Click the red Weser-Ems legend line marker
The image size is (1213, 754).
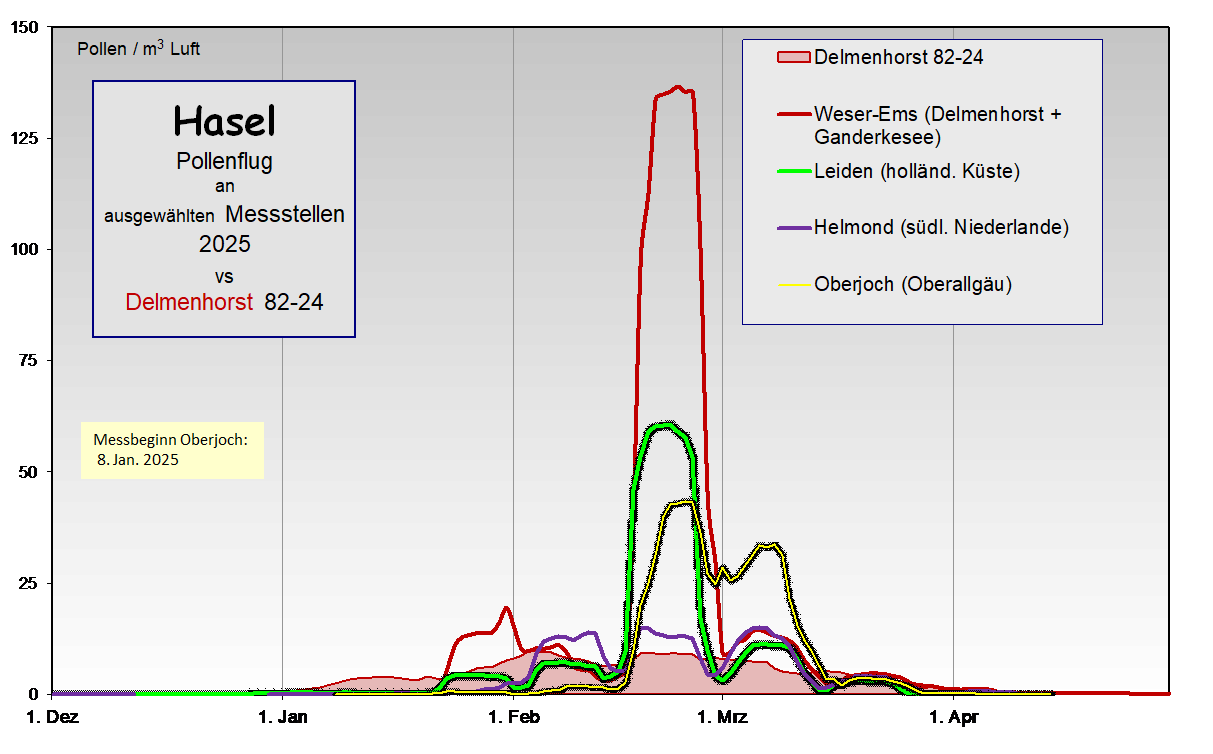(x=794, y=114)
